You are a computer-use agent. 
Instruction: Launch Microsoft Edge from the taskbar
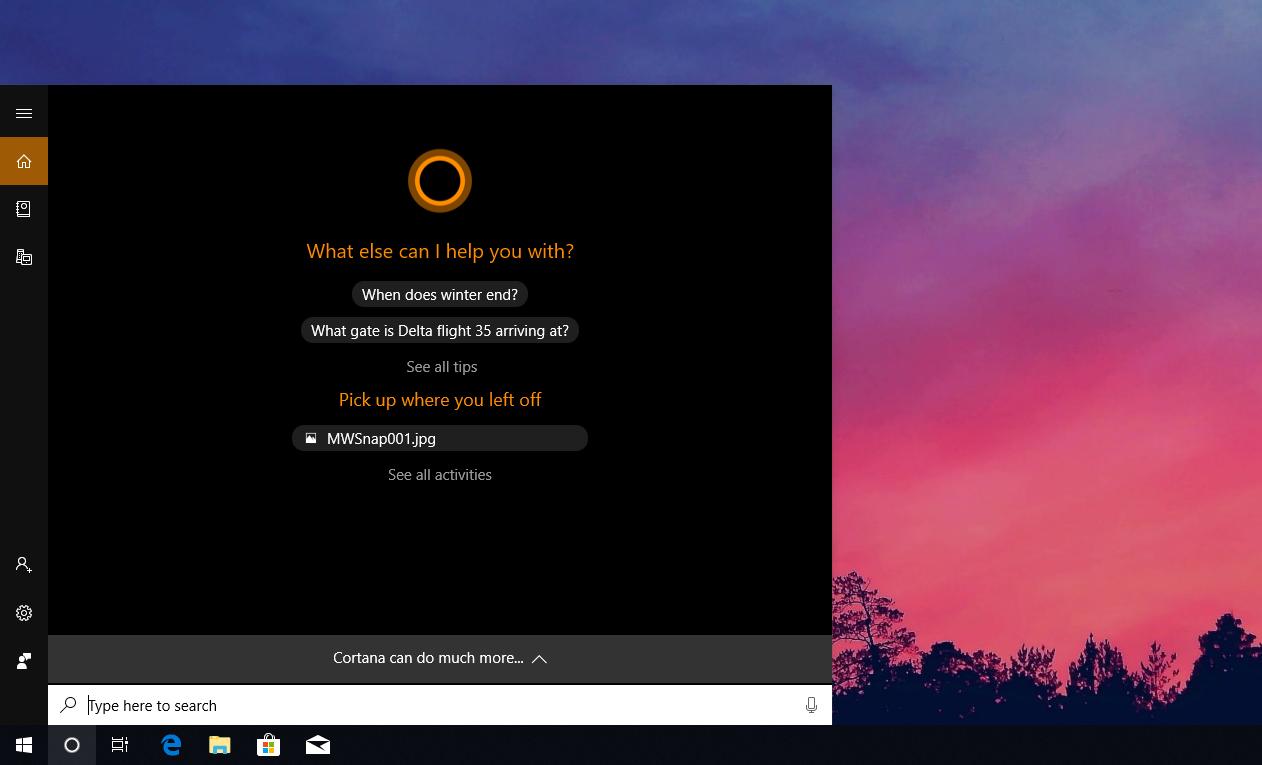pyautogui.click(x=171, y=745)
